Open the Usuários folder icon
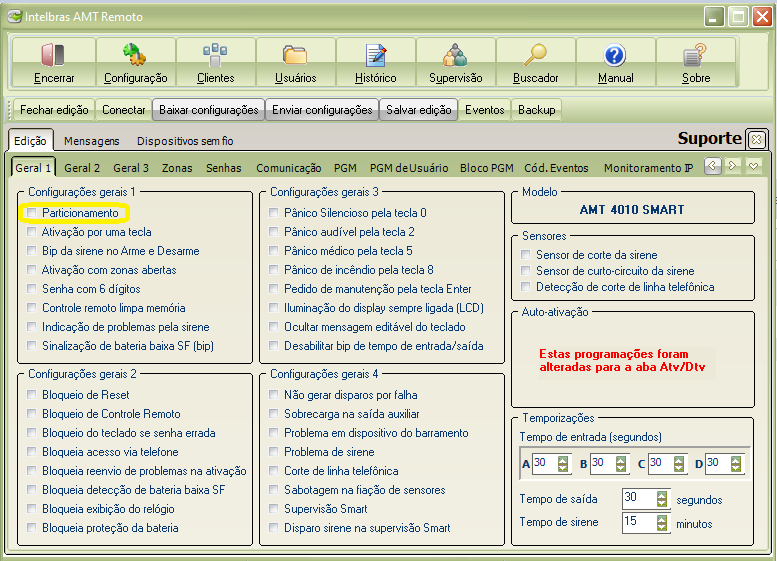This screenshot has height=561, width=777. [x=295, y=55]
